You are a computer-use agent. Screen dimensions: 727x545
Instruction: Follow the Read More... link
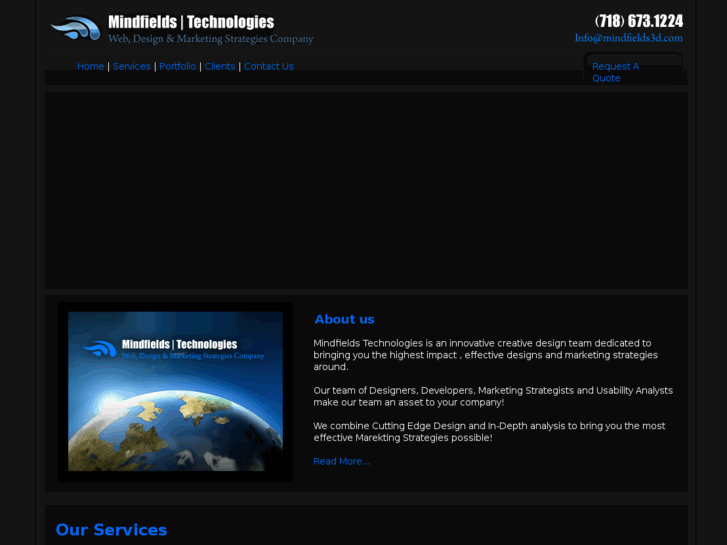[x=342, y=461]
